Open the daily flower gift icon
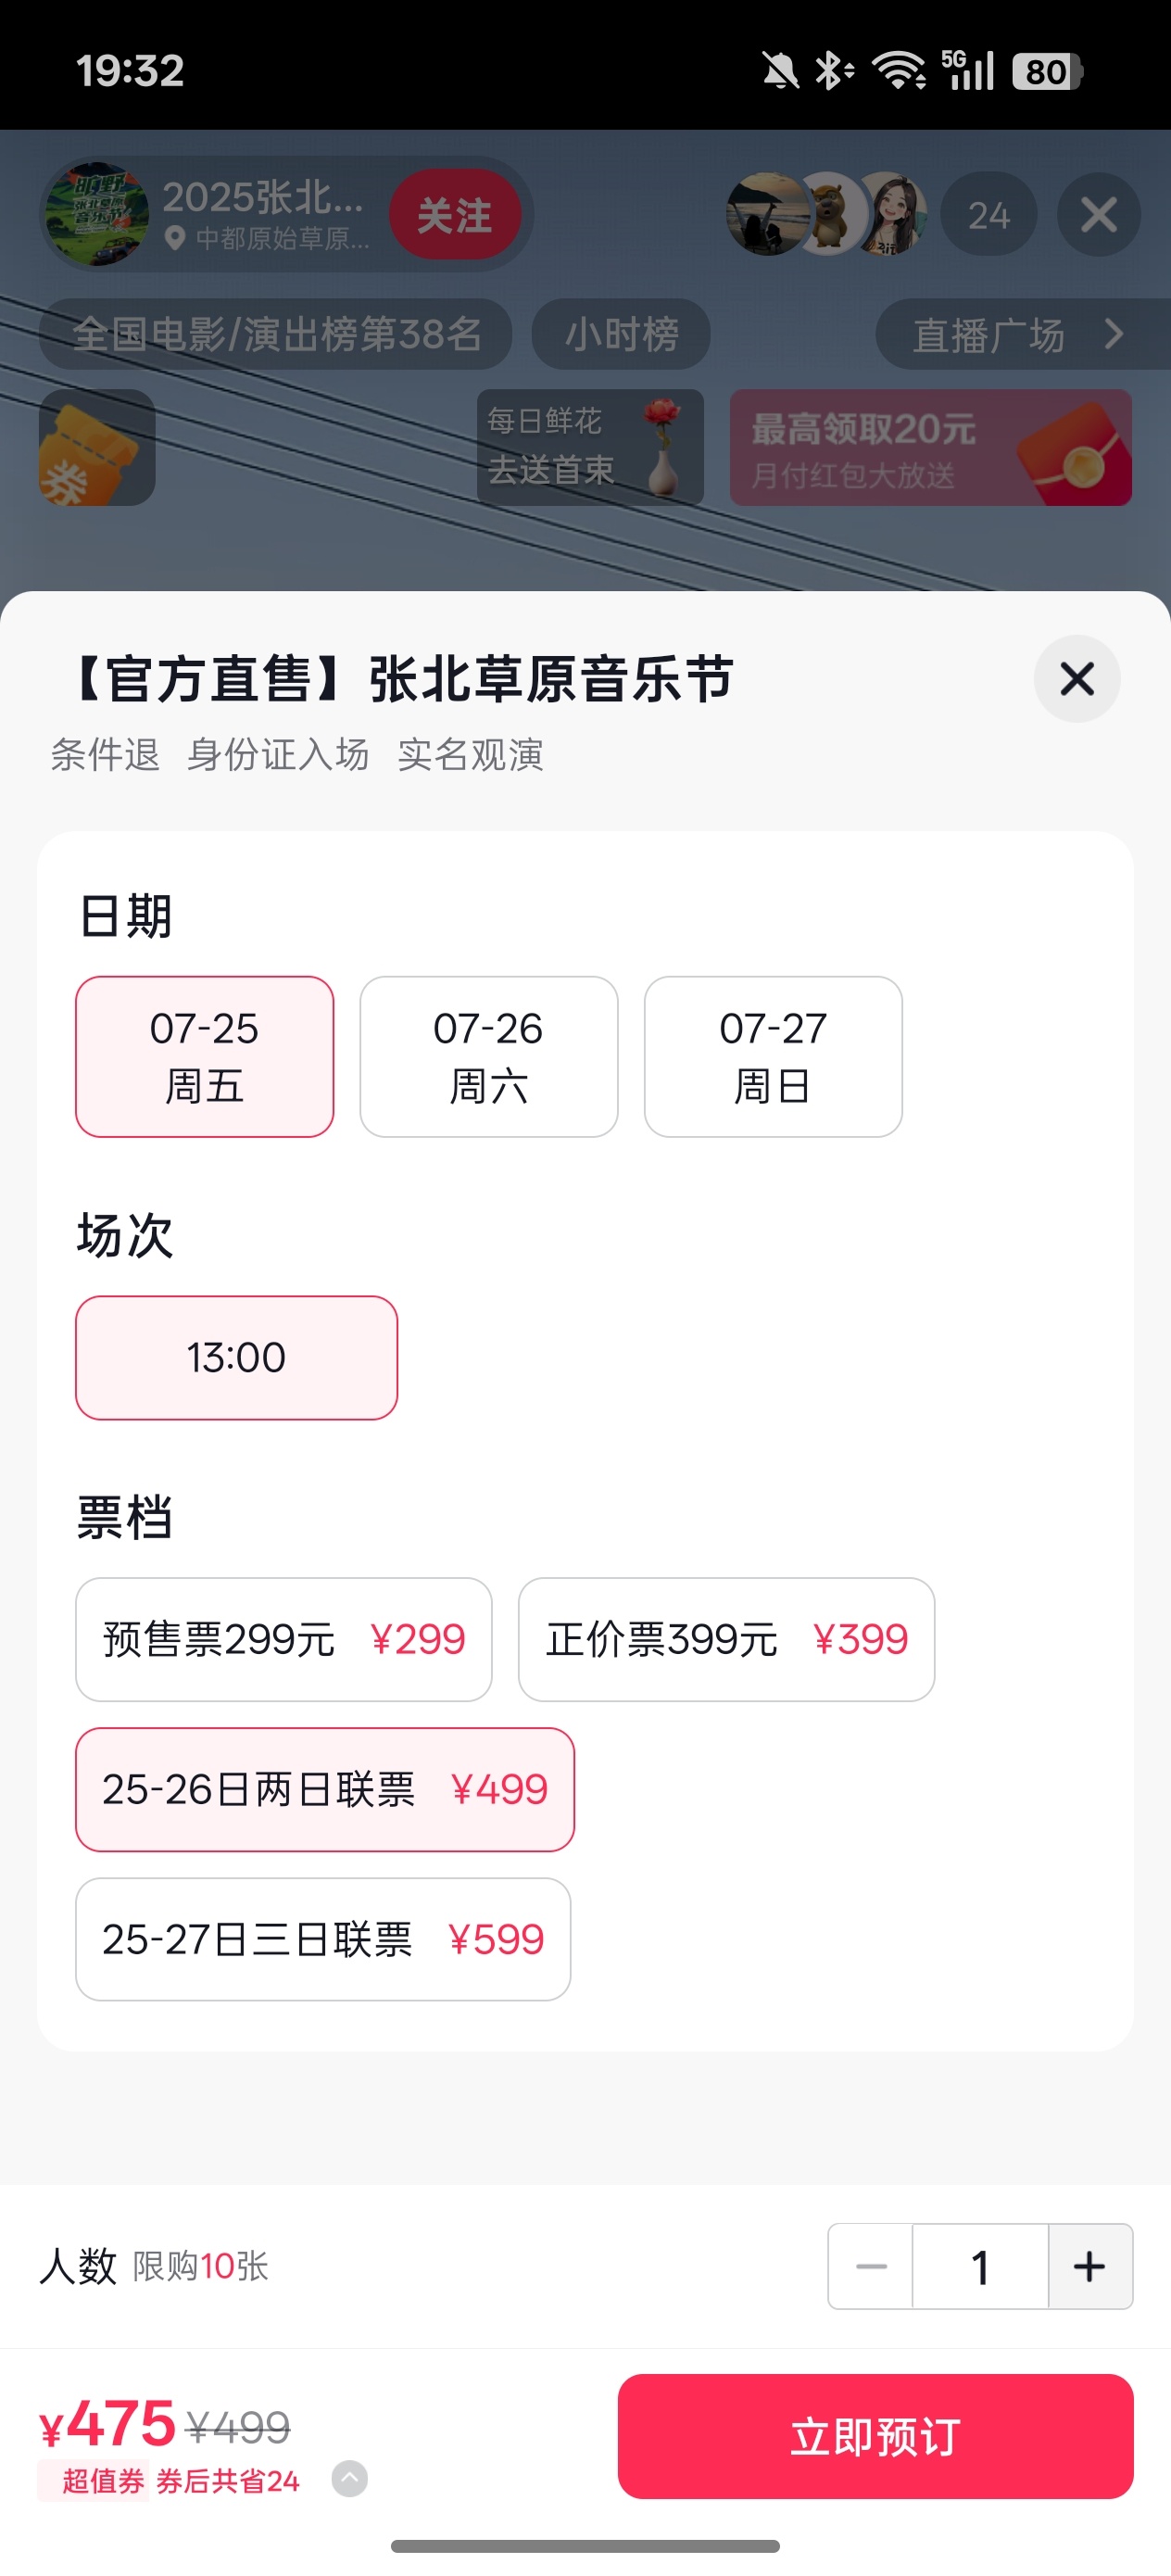Image resolution: width=1171 pixels, height=2576 pixels. (x=590, y=447)
